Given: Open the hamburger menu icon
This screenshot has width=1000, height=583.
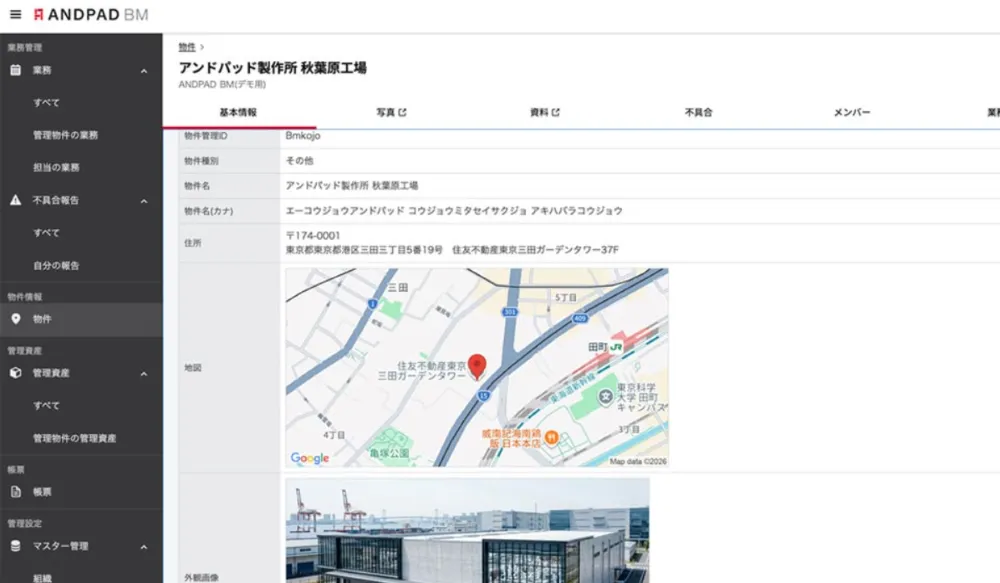Looking at the screenshot, I should [16, 14].
